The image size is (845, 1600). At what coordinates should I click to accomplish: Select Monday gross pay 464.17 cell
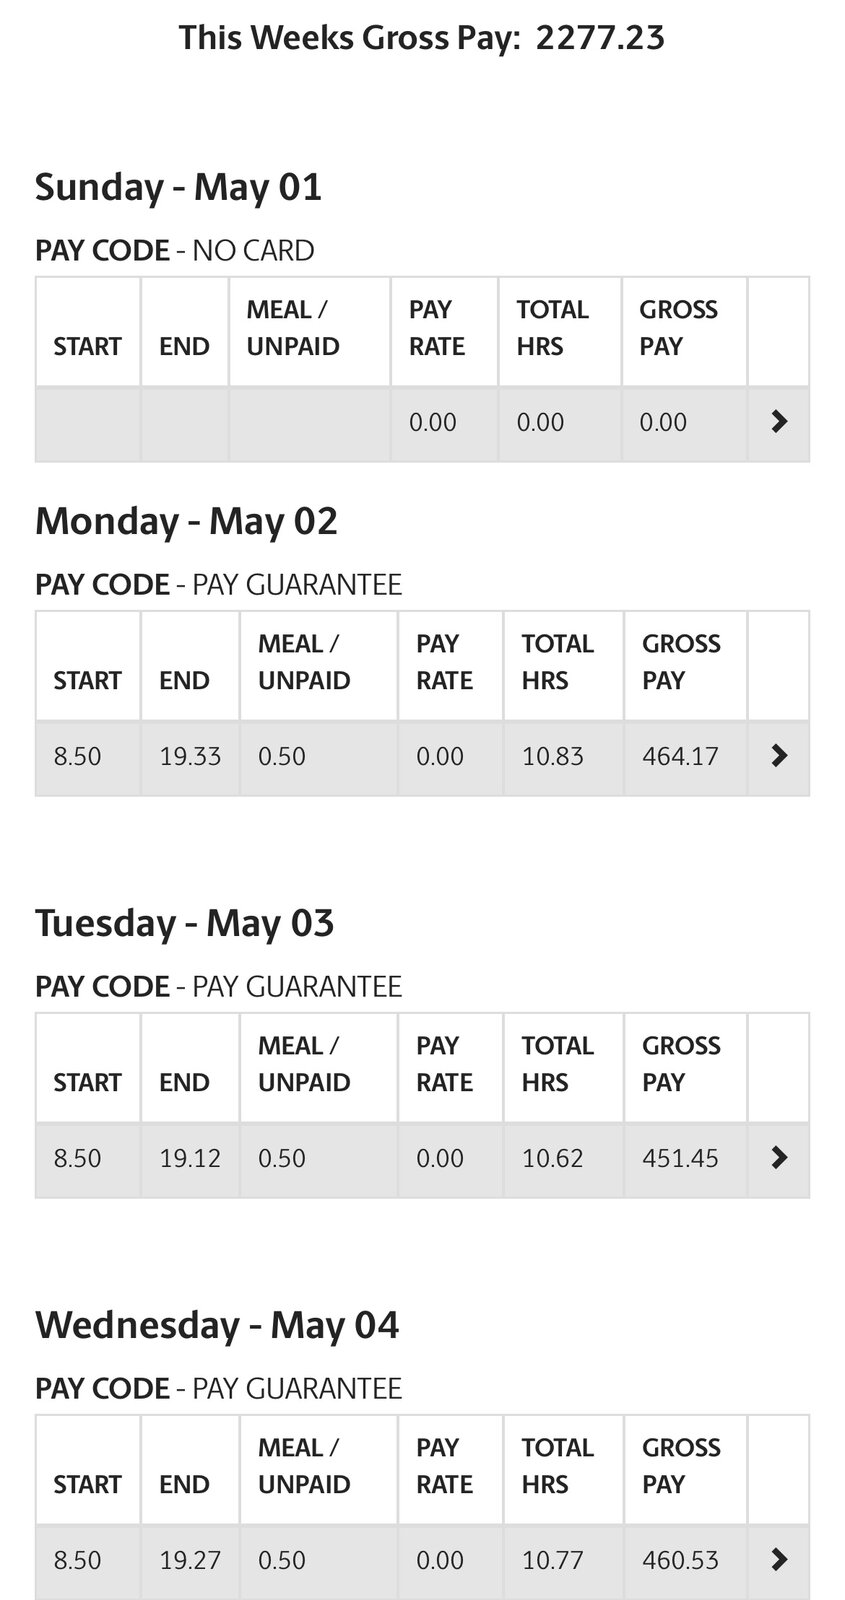coord(685,757)
